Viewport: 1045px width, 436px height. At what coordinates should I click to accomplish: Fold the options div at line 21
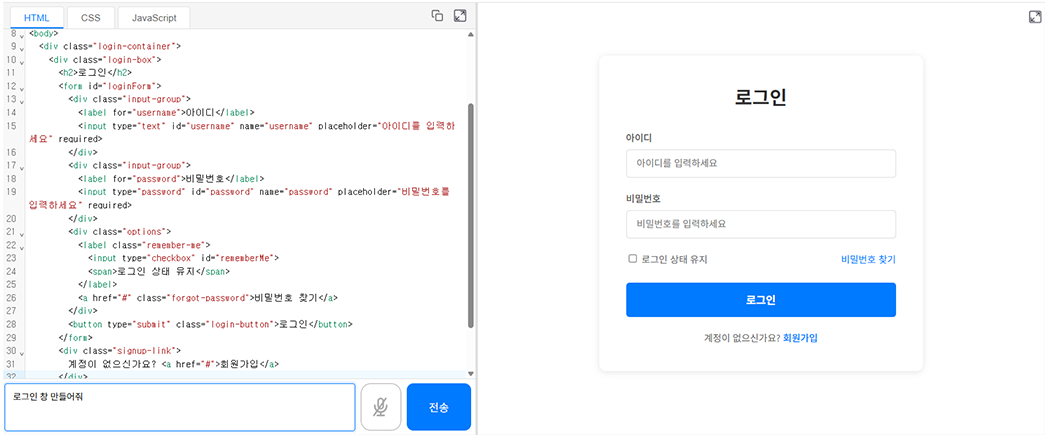tap(22, 234)
